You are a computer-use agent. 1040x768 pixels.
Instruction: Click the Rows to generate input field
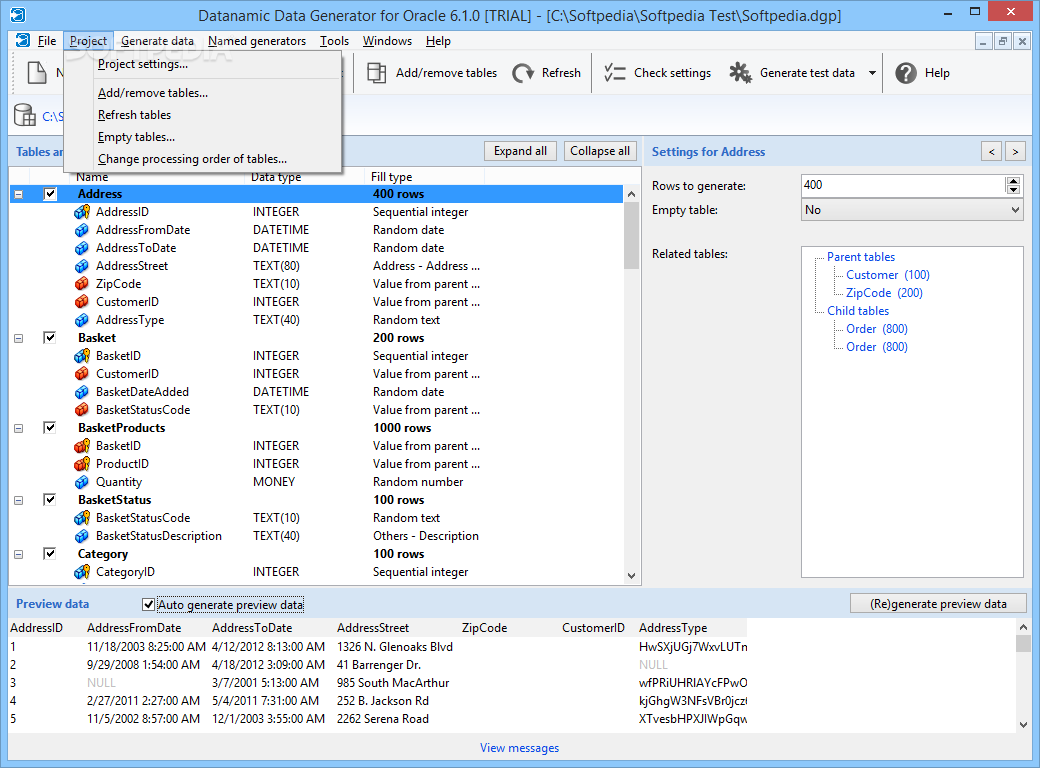point(903,185)
